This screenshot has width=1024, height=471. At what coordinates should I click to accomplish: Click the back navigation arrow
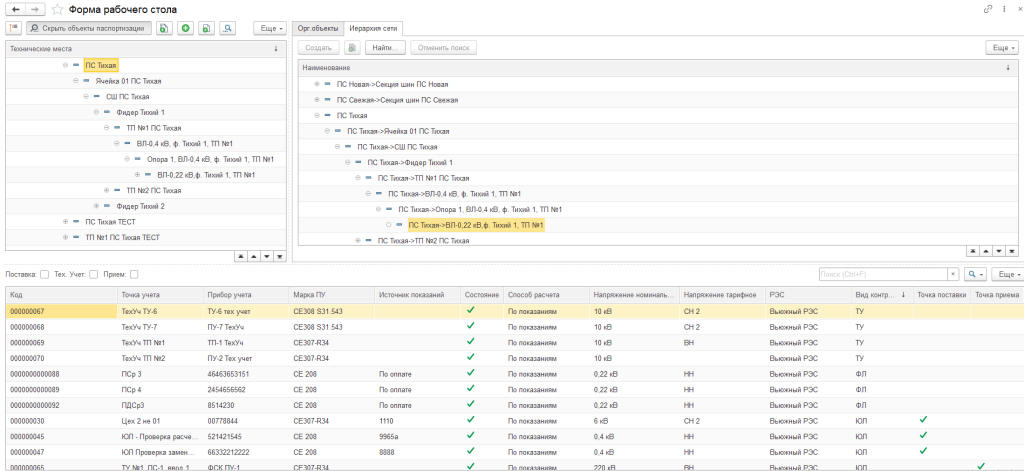14,9
